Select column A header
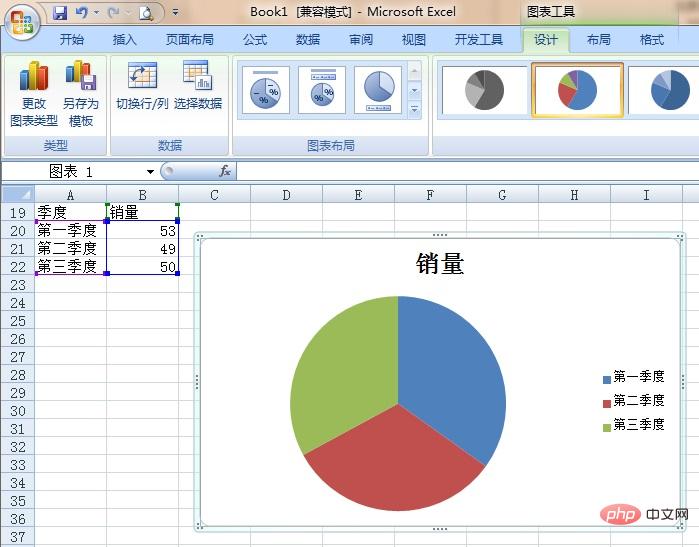699x547 pixels. coord(70,195)
